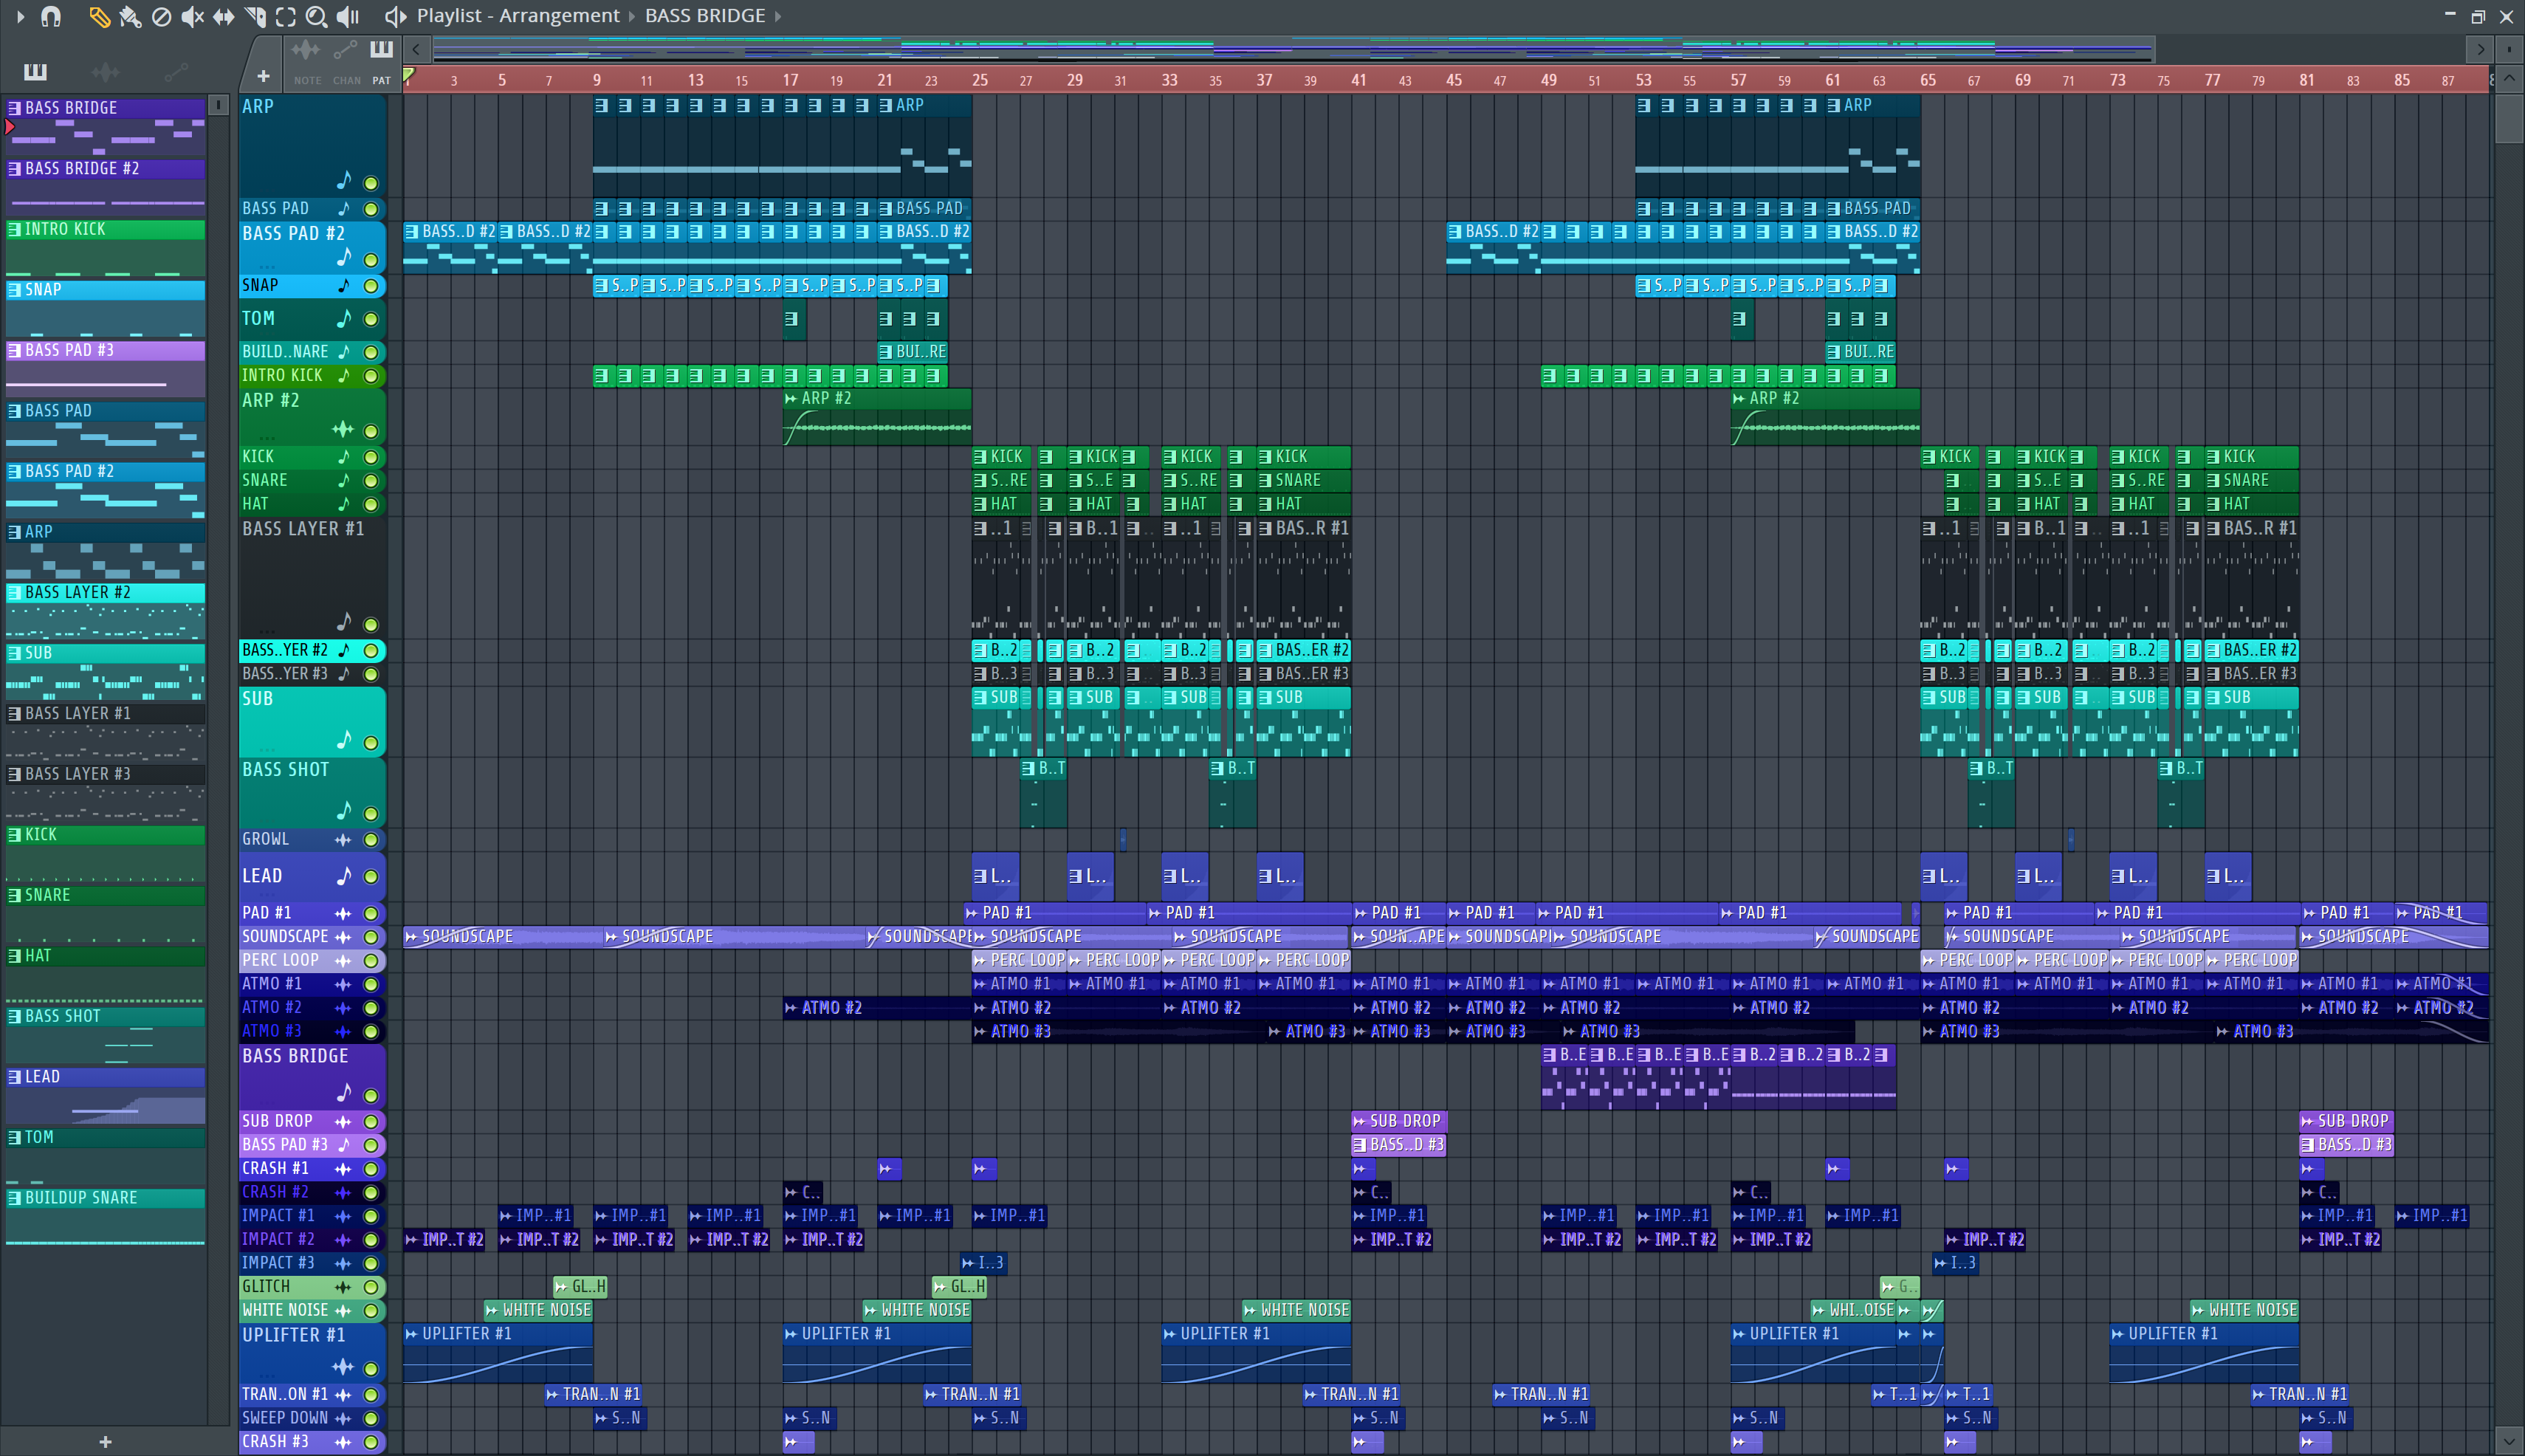The width and height of the screenshot is (2525, 1456).
Task: Select the Delete tool
Action: (161, 16)
